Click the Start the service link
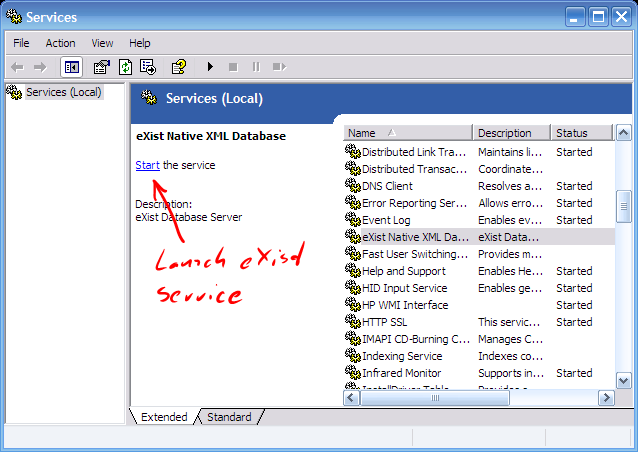This screenshot has height=452, width=638. [x=147, y=165]
